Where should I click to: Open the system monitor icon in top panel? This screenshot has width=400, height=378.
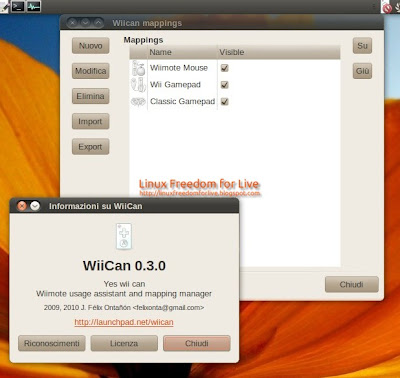tap(34, 6)
